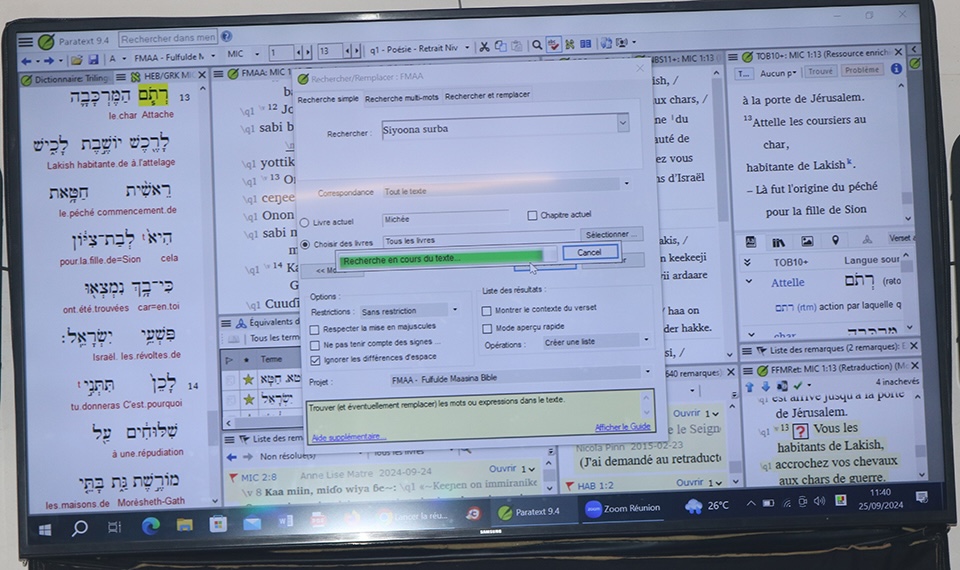Open the TOB10+ window hamburger menu

point(732,57)
